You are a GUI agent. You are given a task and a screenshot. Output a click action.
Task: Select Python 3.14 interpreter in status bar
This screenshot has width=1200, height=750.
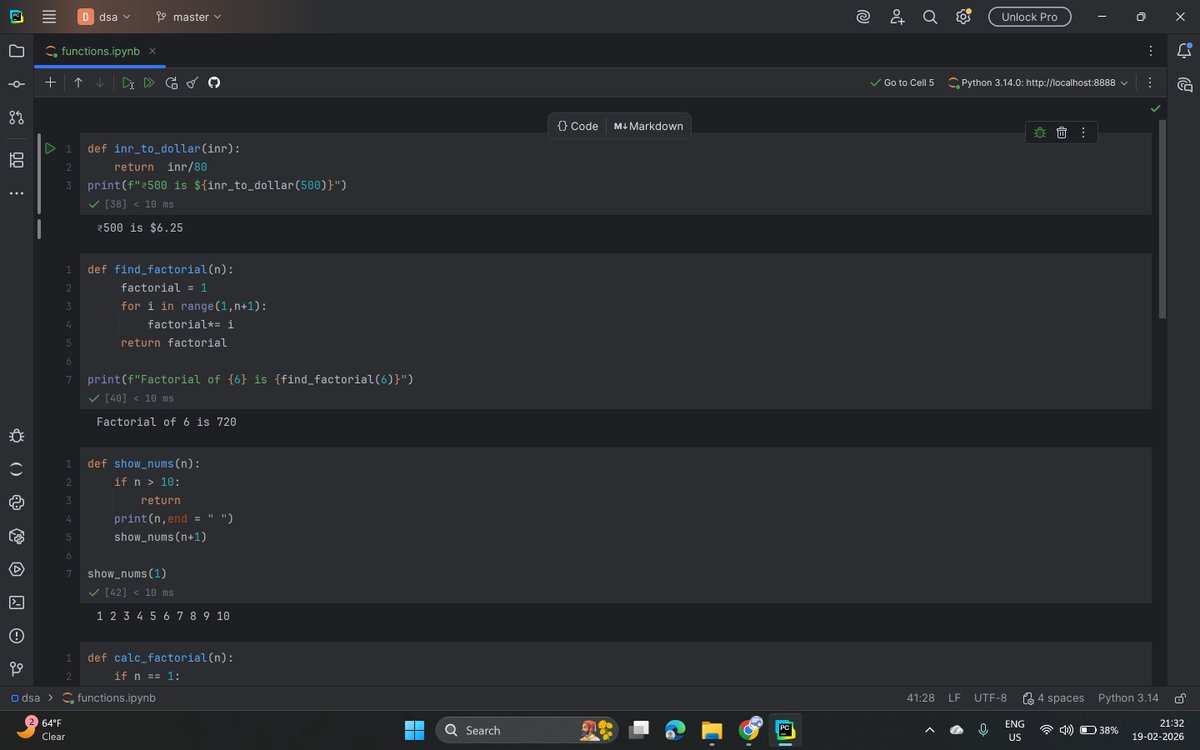click(x=1128, y=698)
